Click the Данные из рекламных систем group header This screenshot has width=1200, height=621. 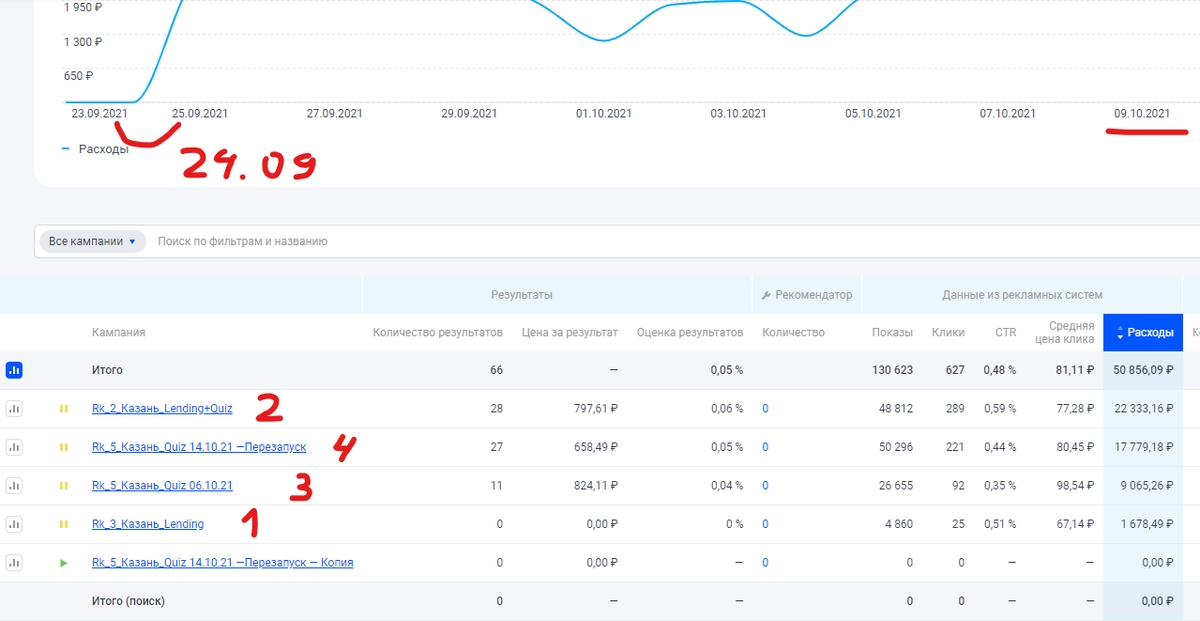point(1022,295)
